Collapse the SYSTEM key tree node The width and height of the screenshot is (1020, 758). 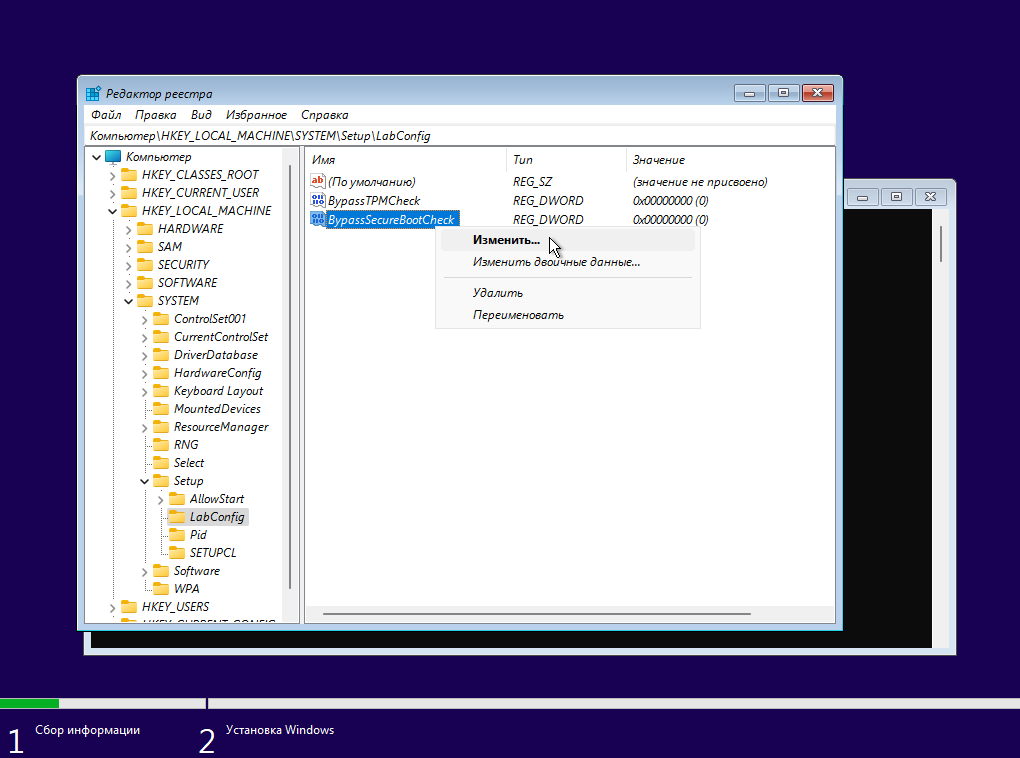click(129, 301)
